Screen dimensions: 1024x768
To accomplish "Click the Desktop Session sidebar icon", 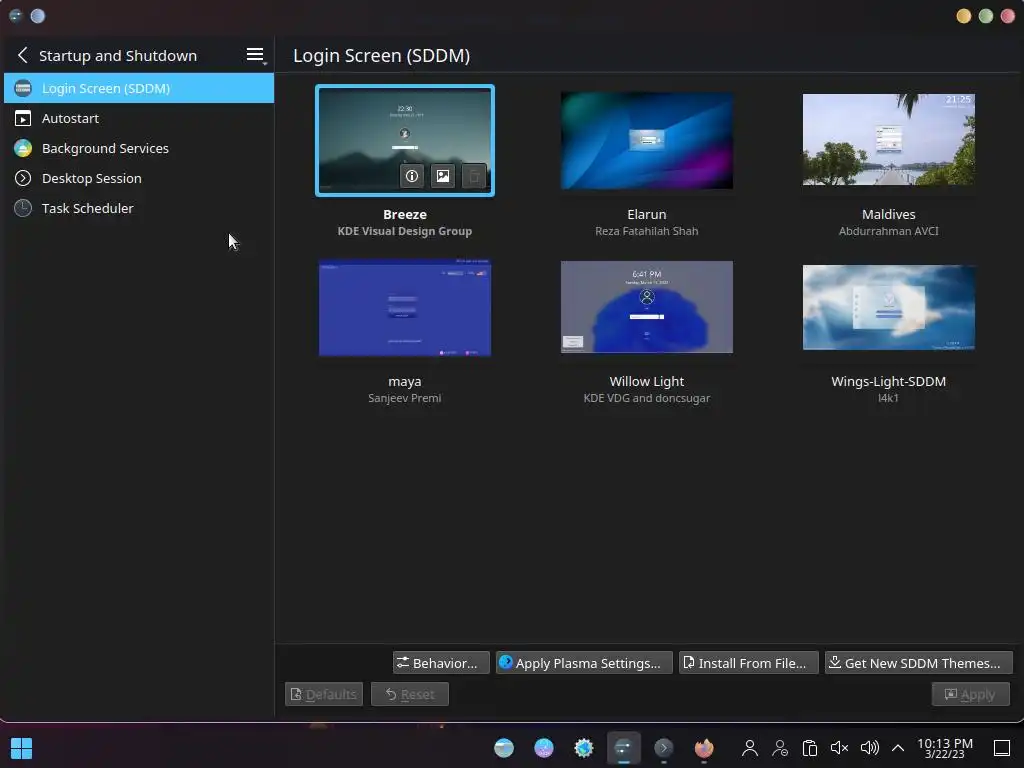I will coord(23,178).
